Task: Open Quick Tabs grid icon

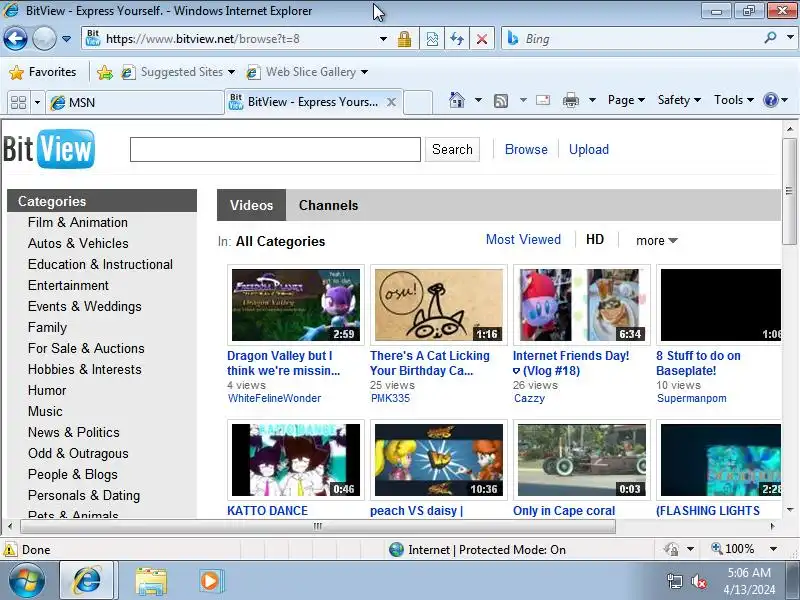Action: 18,103
